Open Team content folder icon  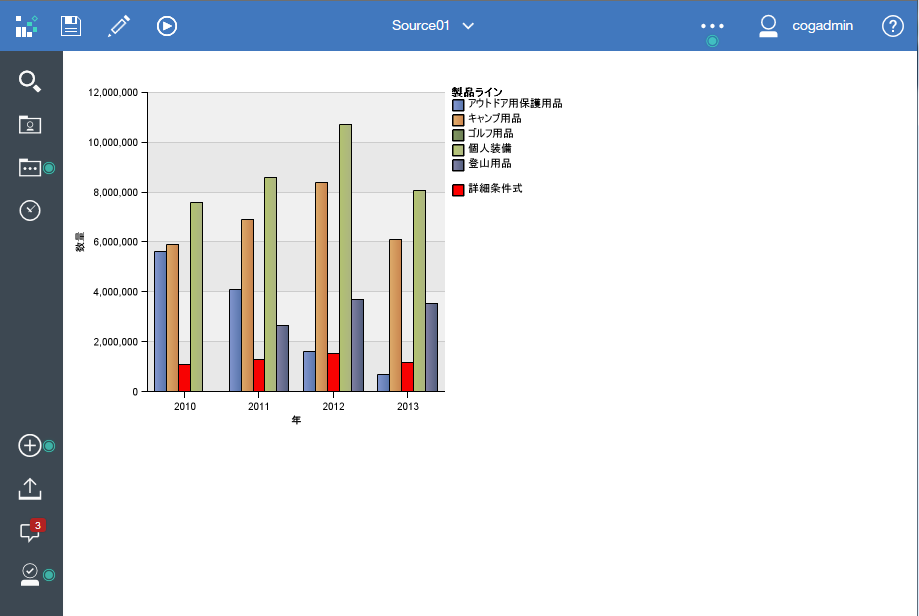coord(30,168)
